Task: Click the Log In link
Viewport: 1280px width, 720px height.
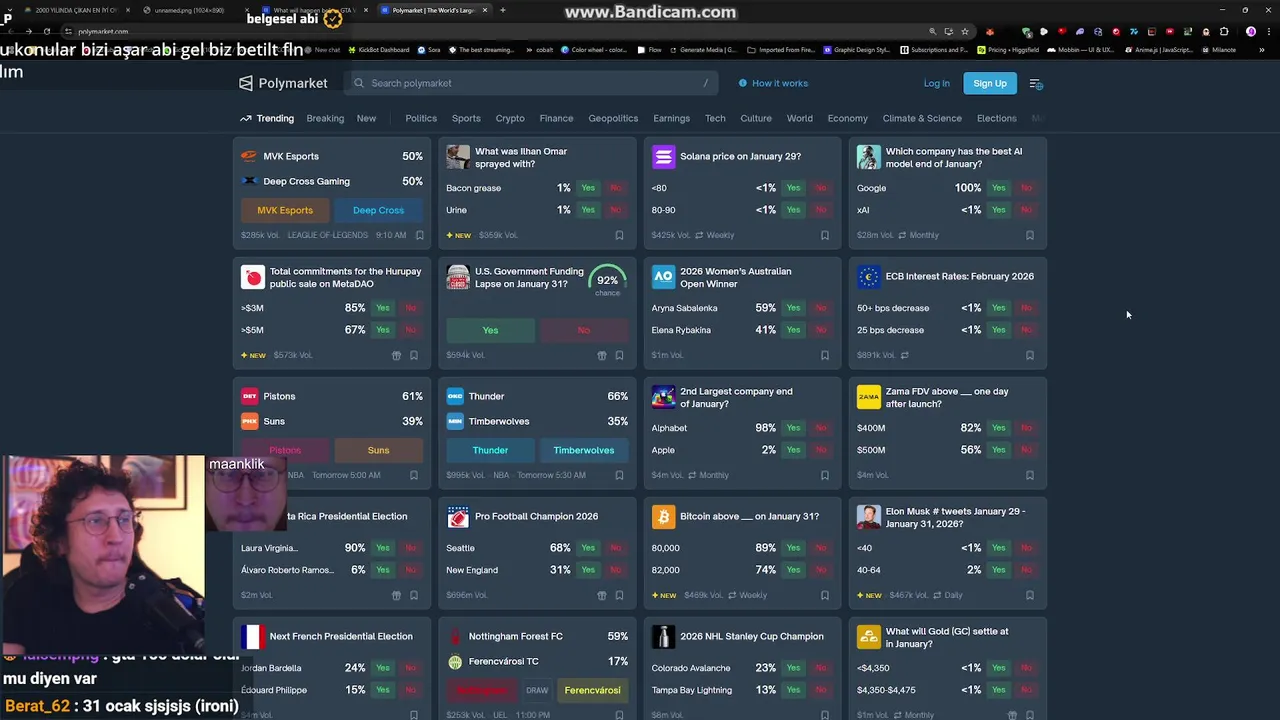Action: [x=936, y=83]
